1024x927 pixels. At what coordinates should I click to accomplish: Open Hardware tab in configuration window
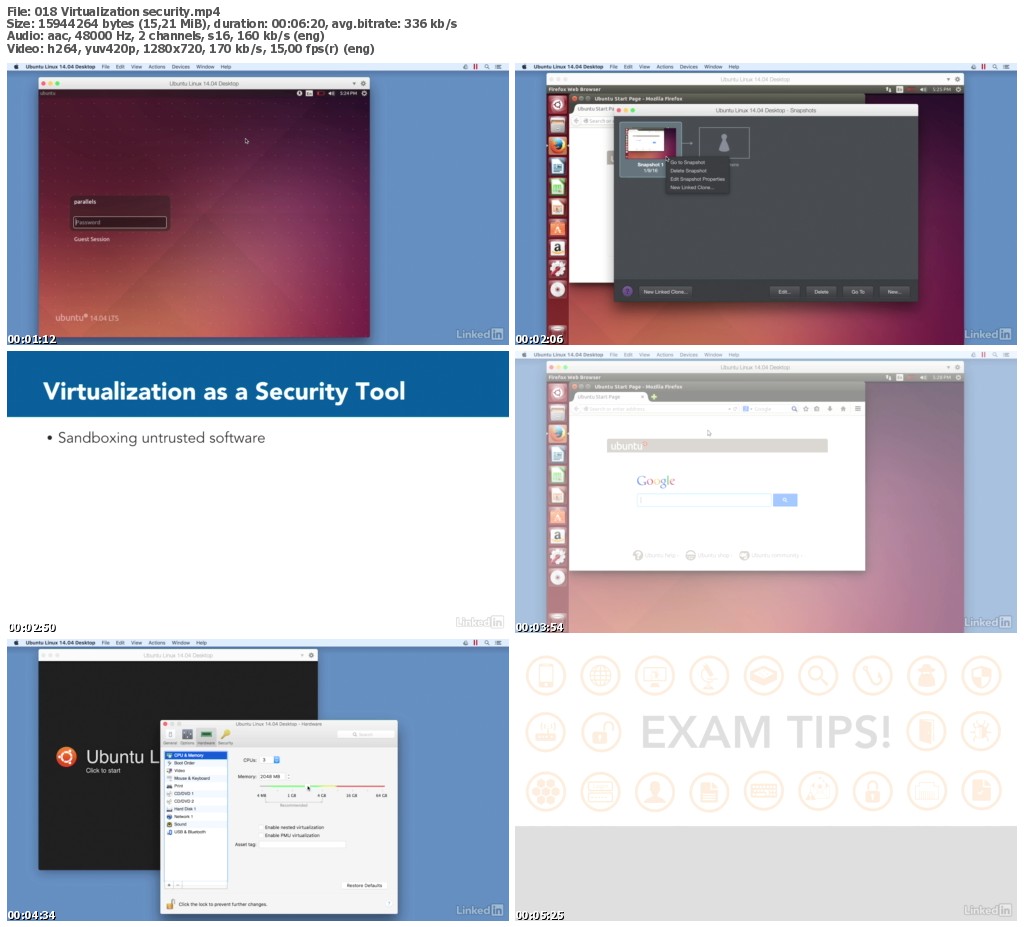206,736
